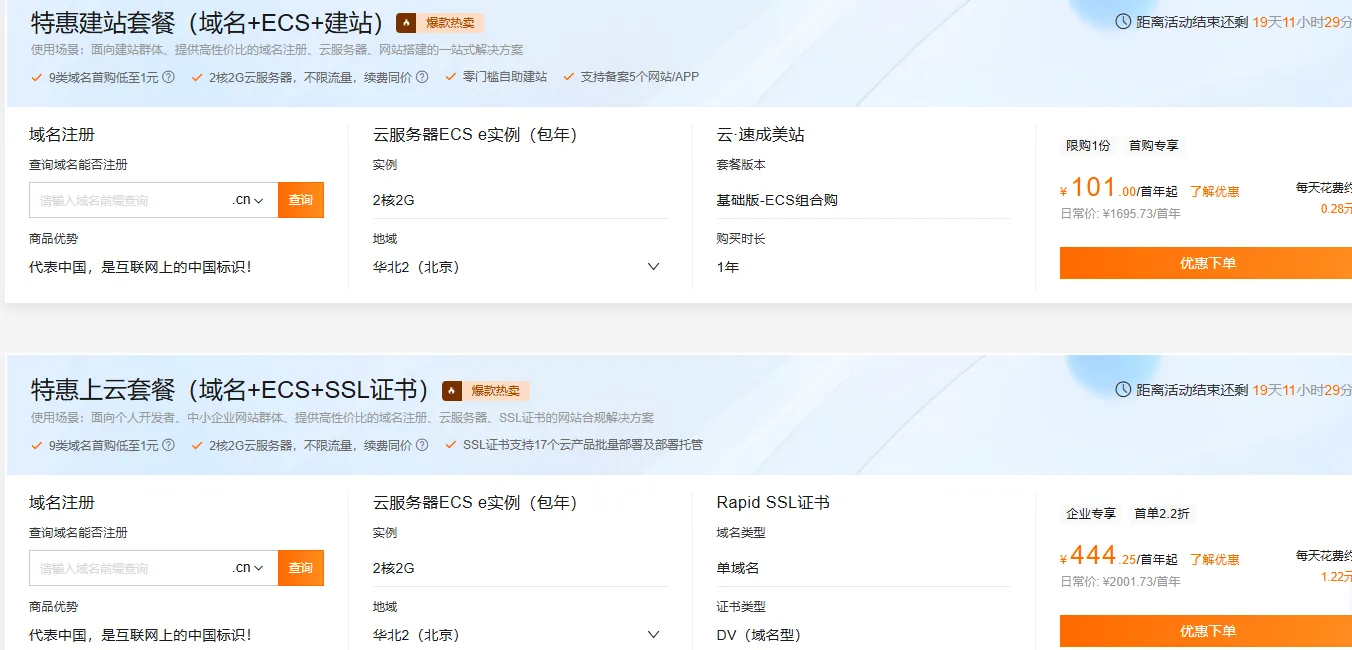Click 查询 button in 建站套餐 domain search

click(x=301, y=200)
